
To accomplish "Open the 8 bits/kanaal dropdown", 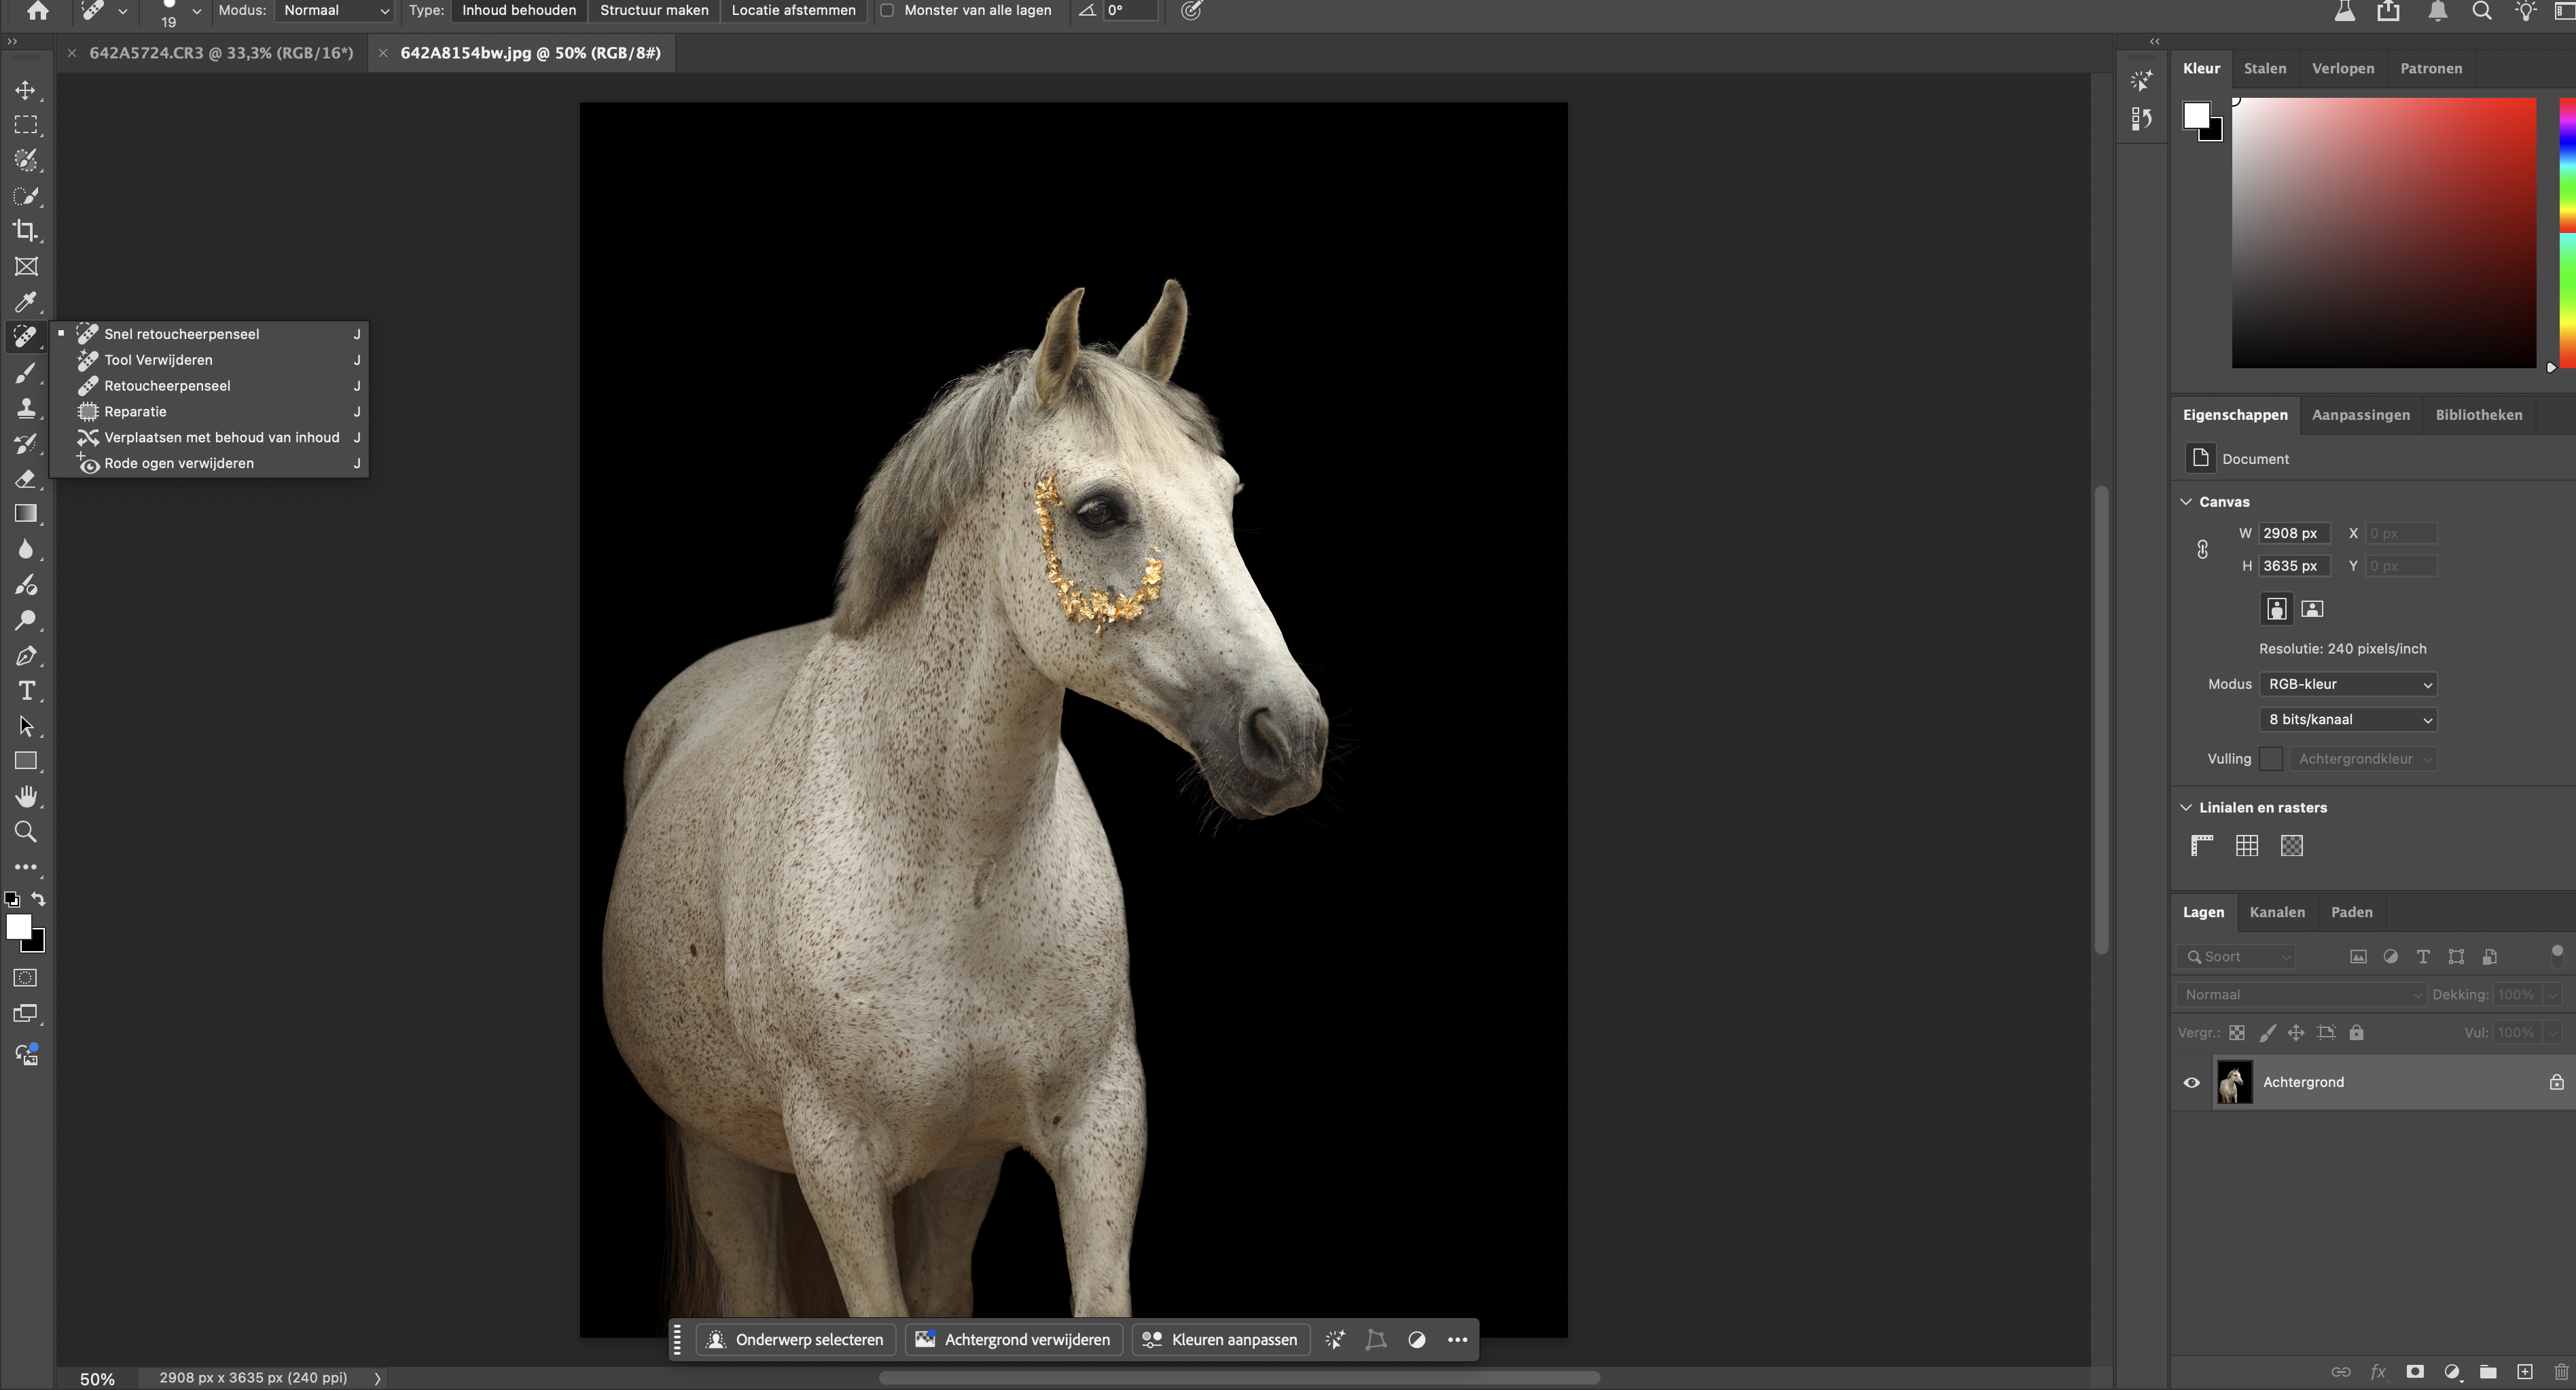I will (2347, 719).
